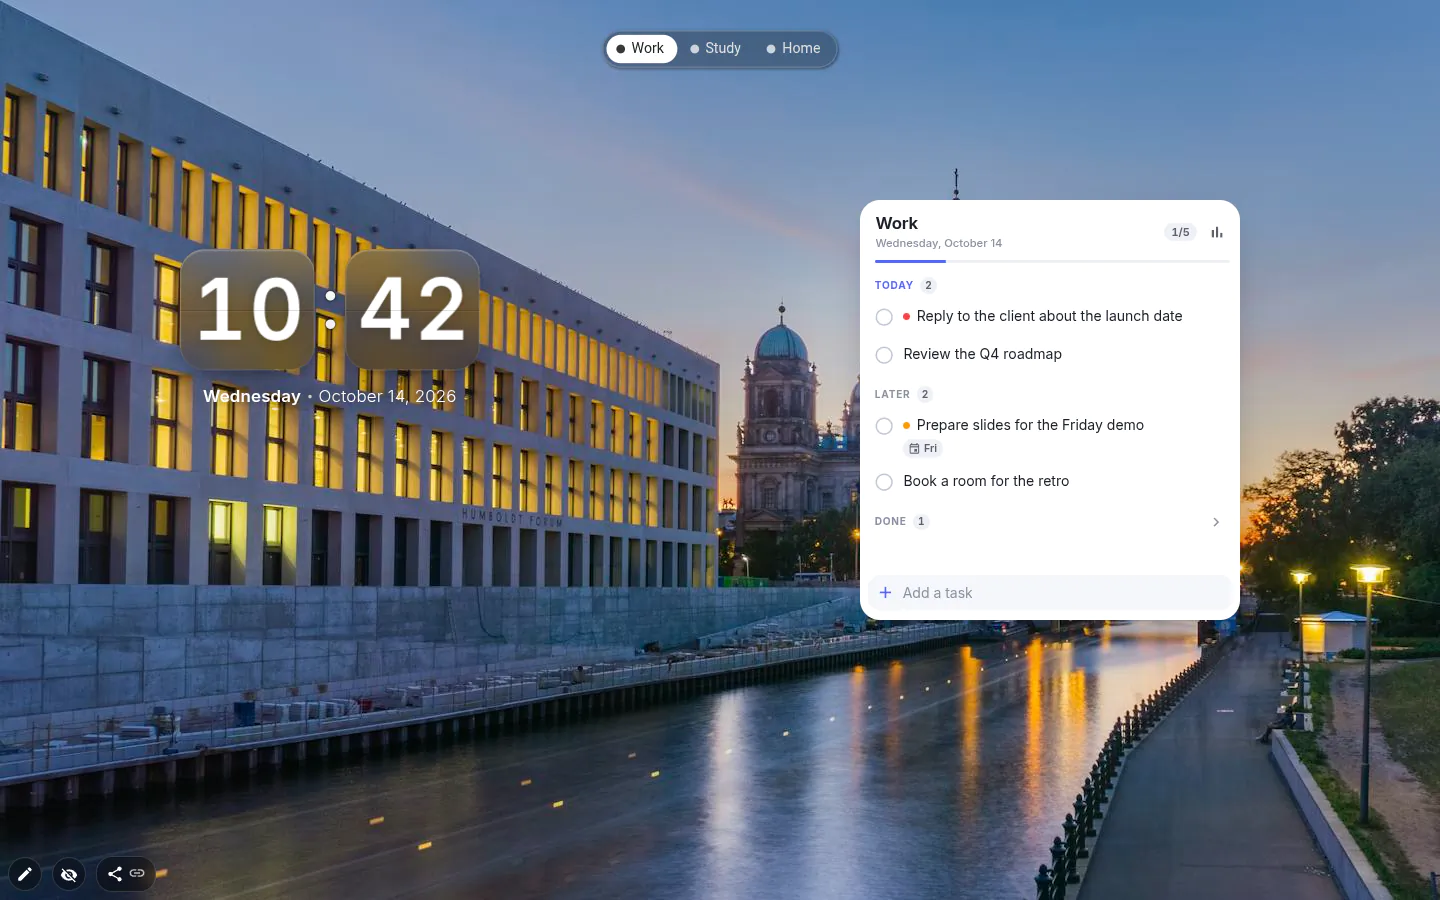The height and width of the screenshot is (900, 1440).
Task: Expand the Done section chevron
Action: (x=1216, y=522)
